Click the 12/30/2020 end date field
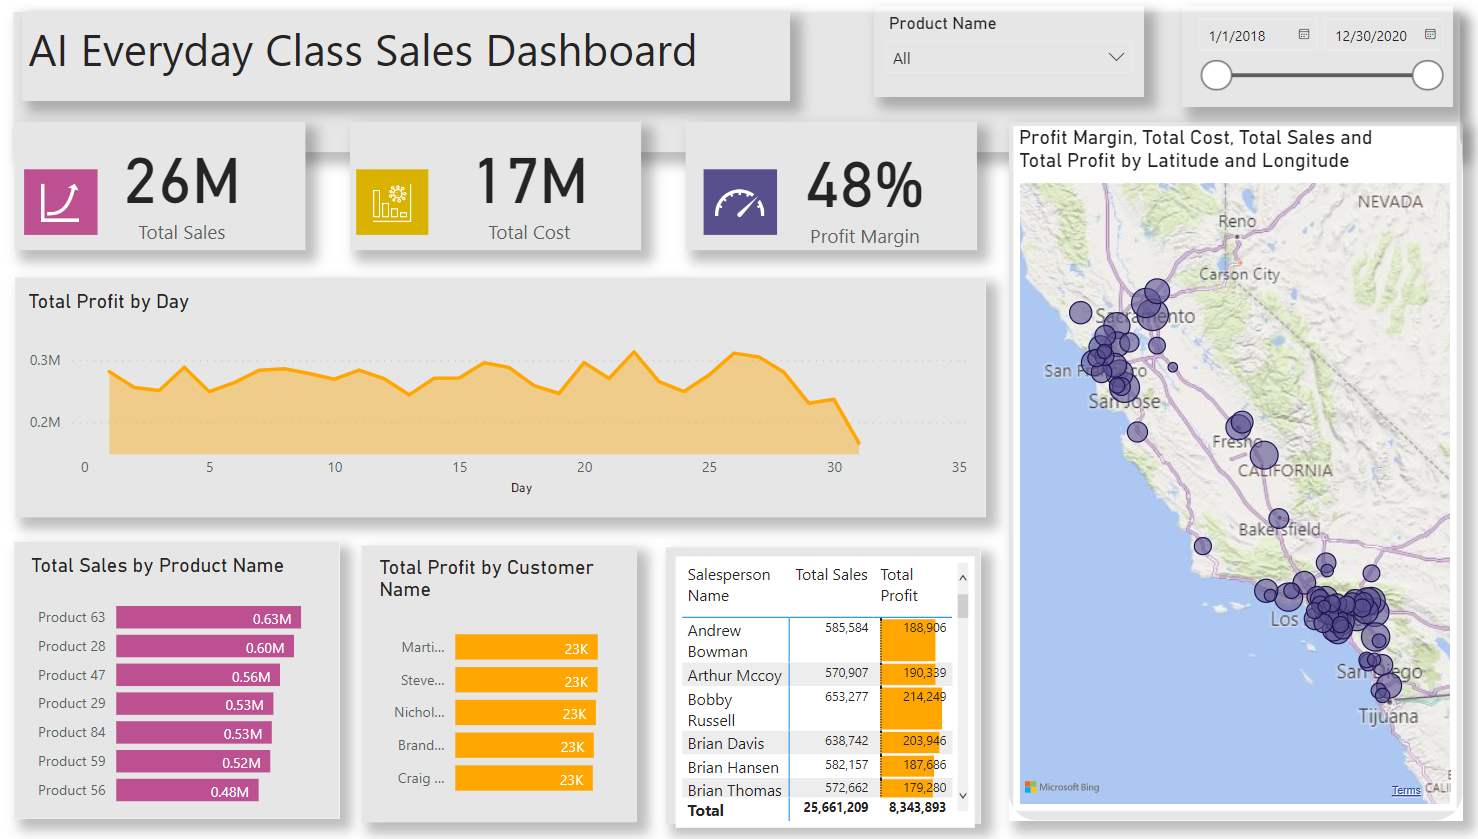Image resolution: width=1478 pixels, height=839 pixels. [x=1371, y=36]
